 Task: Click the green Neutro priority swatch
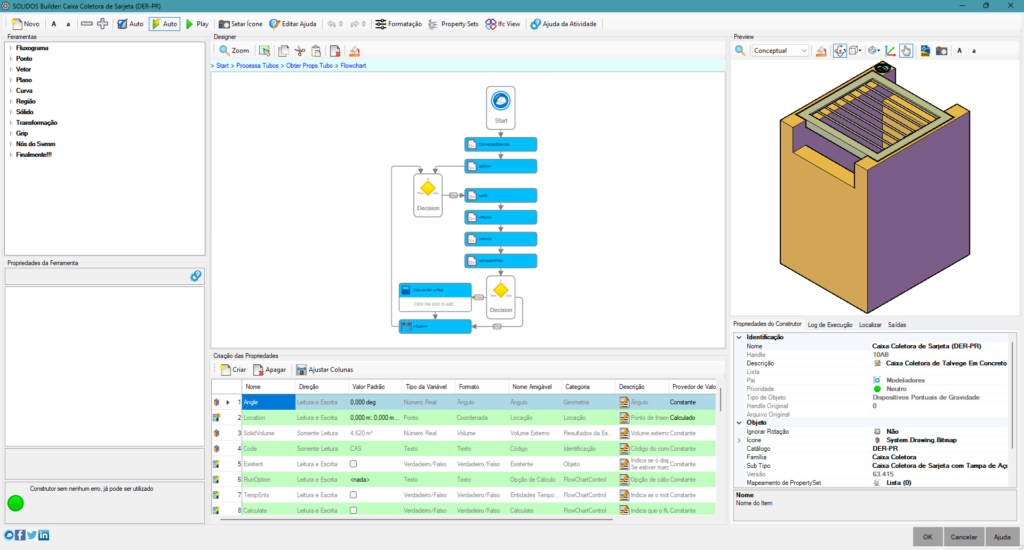pos(877,388)
